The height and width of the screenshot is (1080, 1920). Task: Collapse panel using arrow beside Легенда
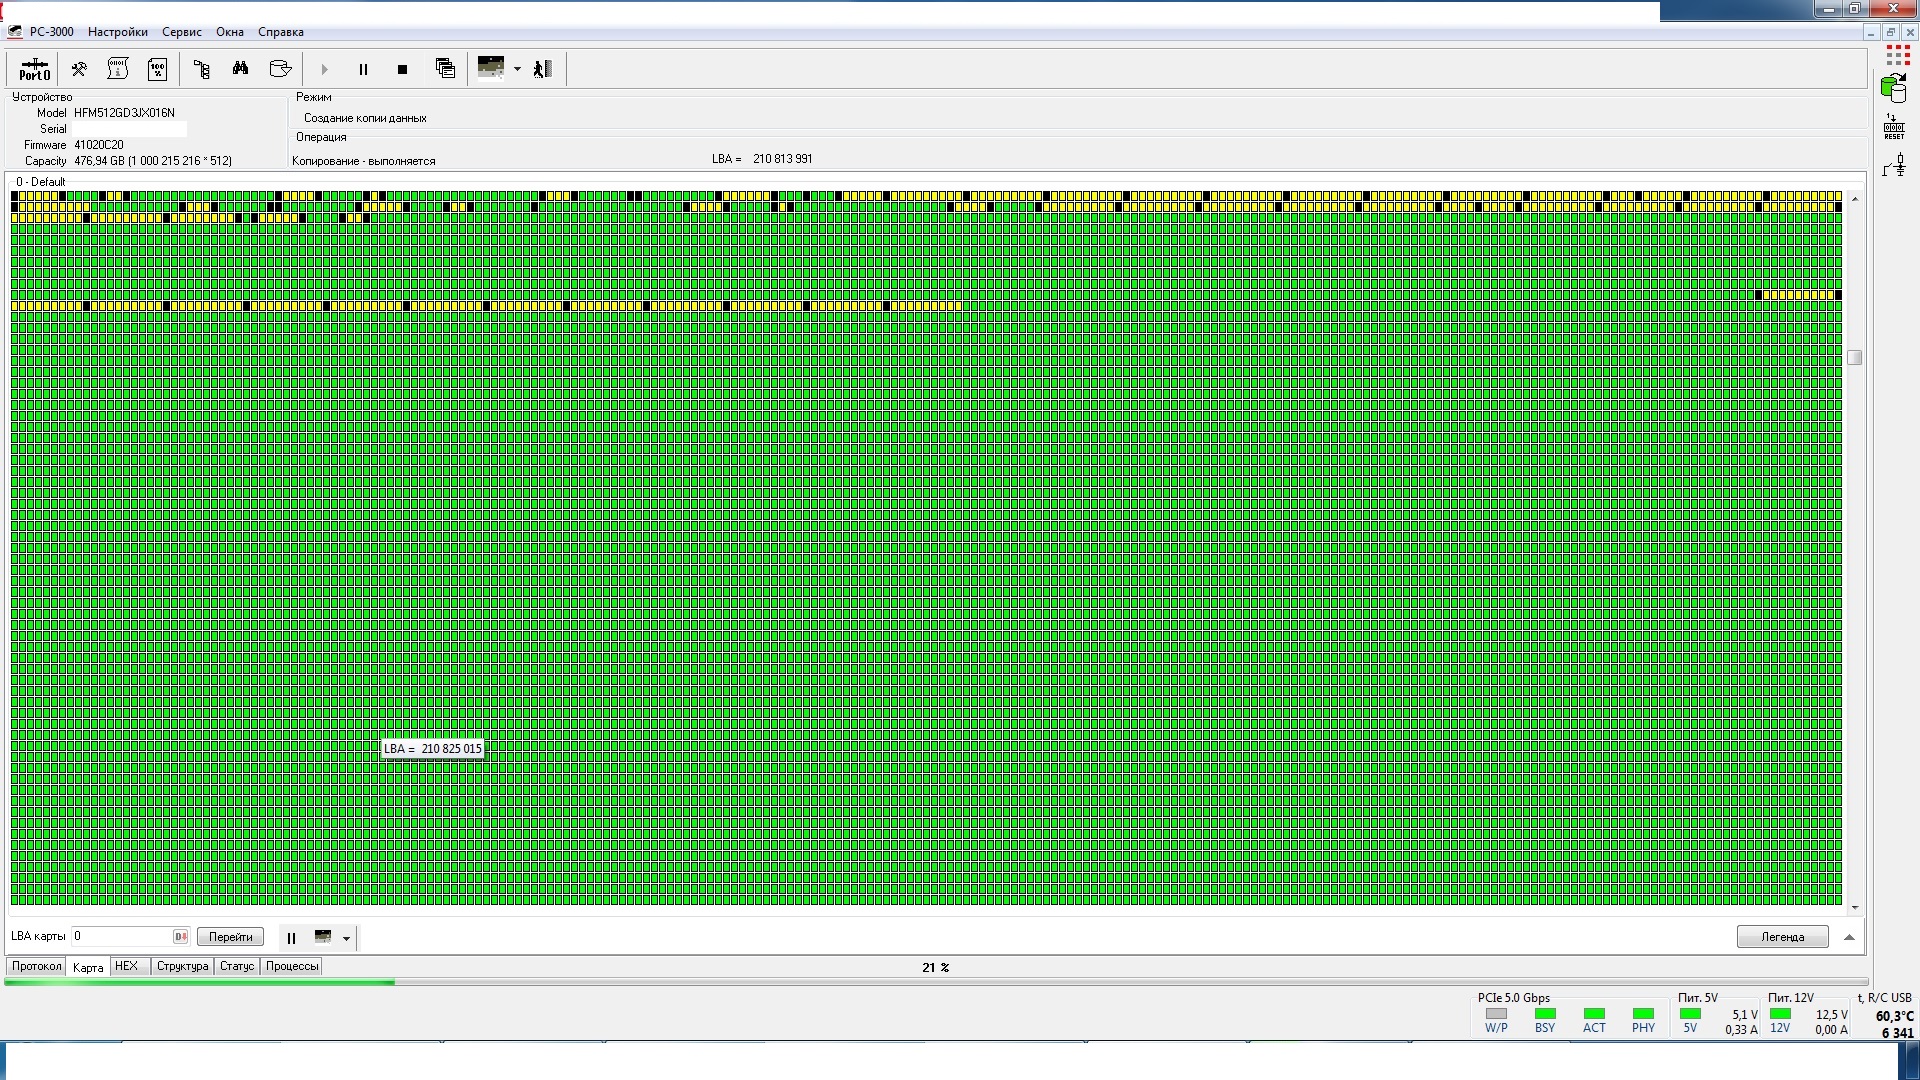(1848, 937)
